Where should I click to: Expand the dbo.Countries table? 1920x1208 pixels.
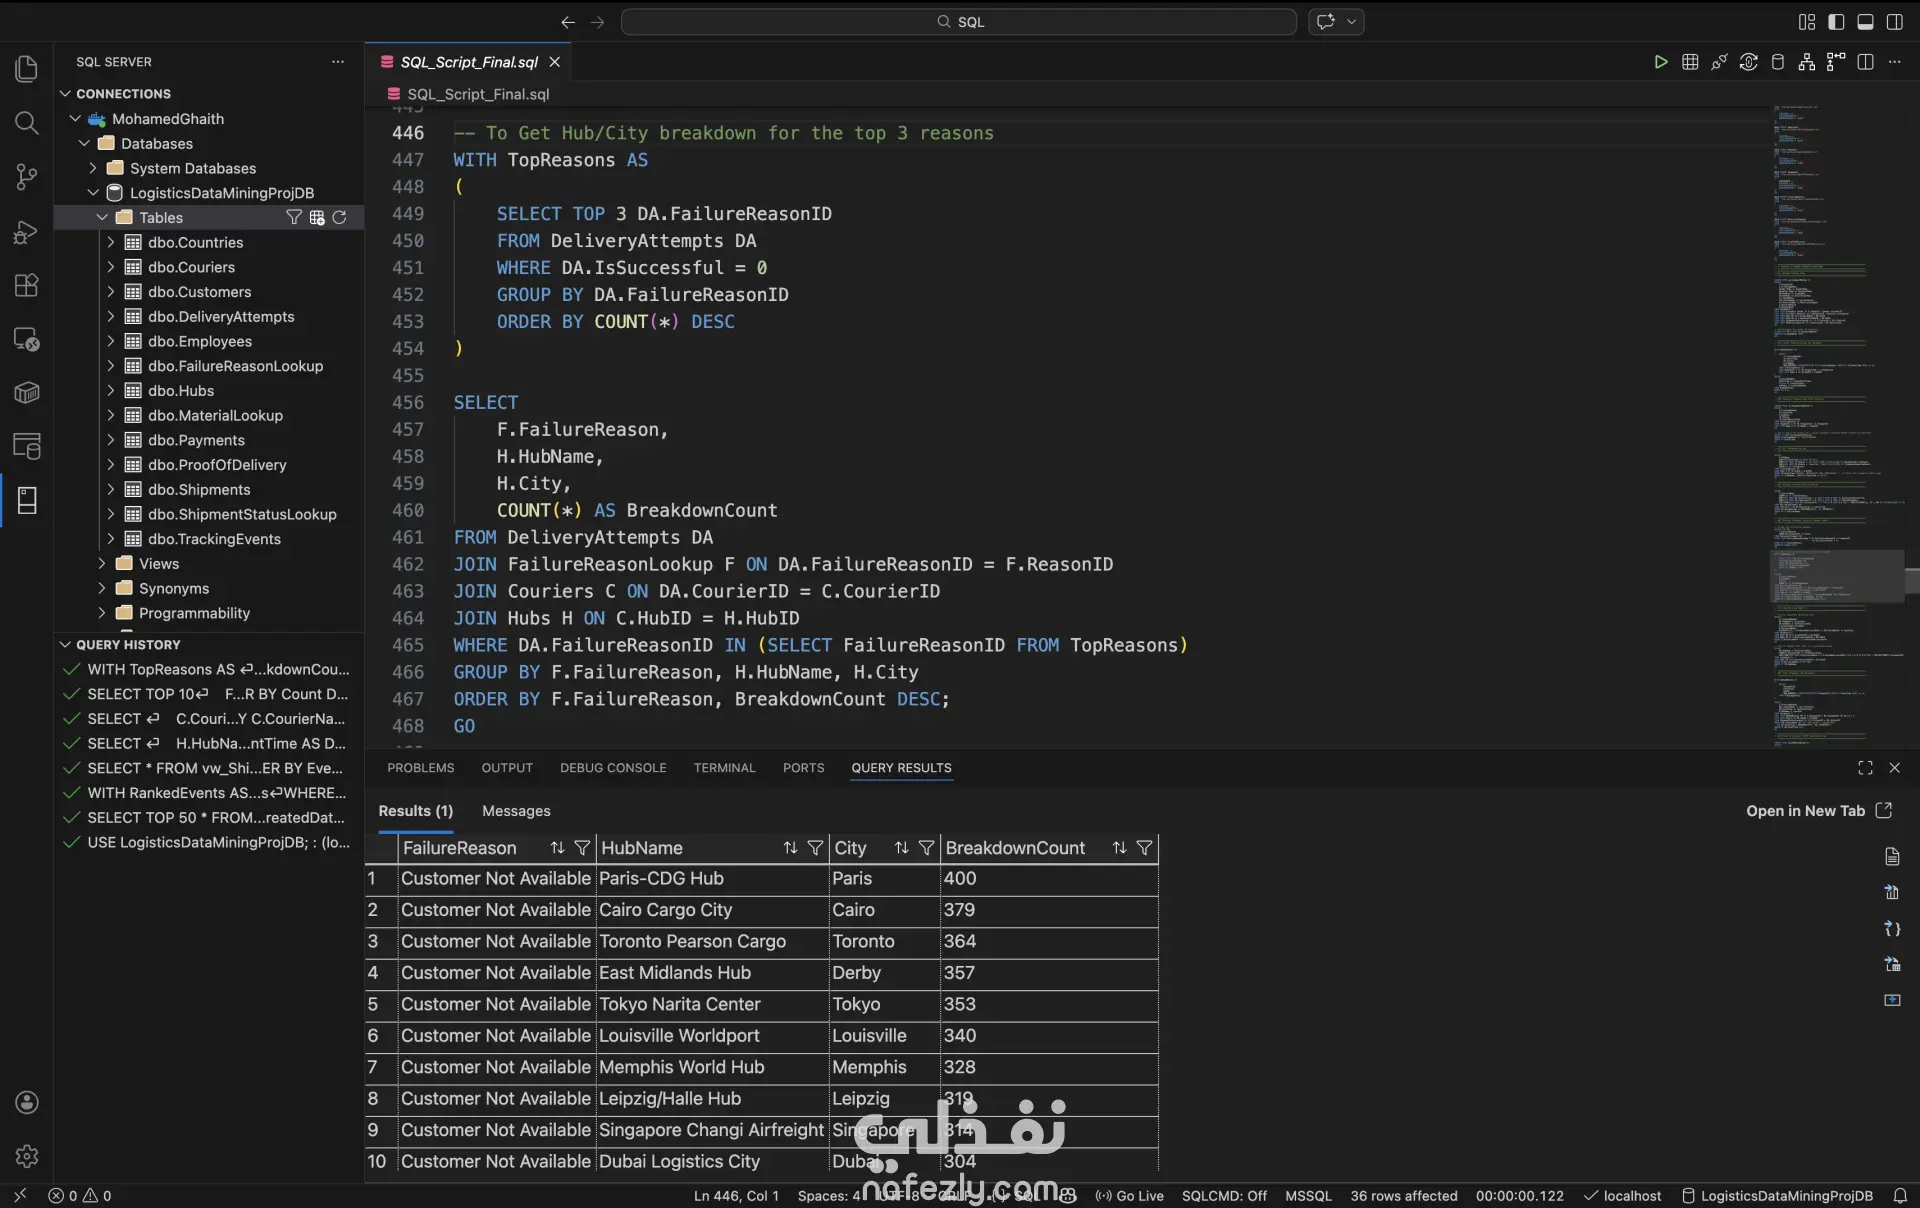pos(110,242)
